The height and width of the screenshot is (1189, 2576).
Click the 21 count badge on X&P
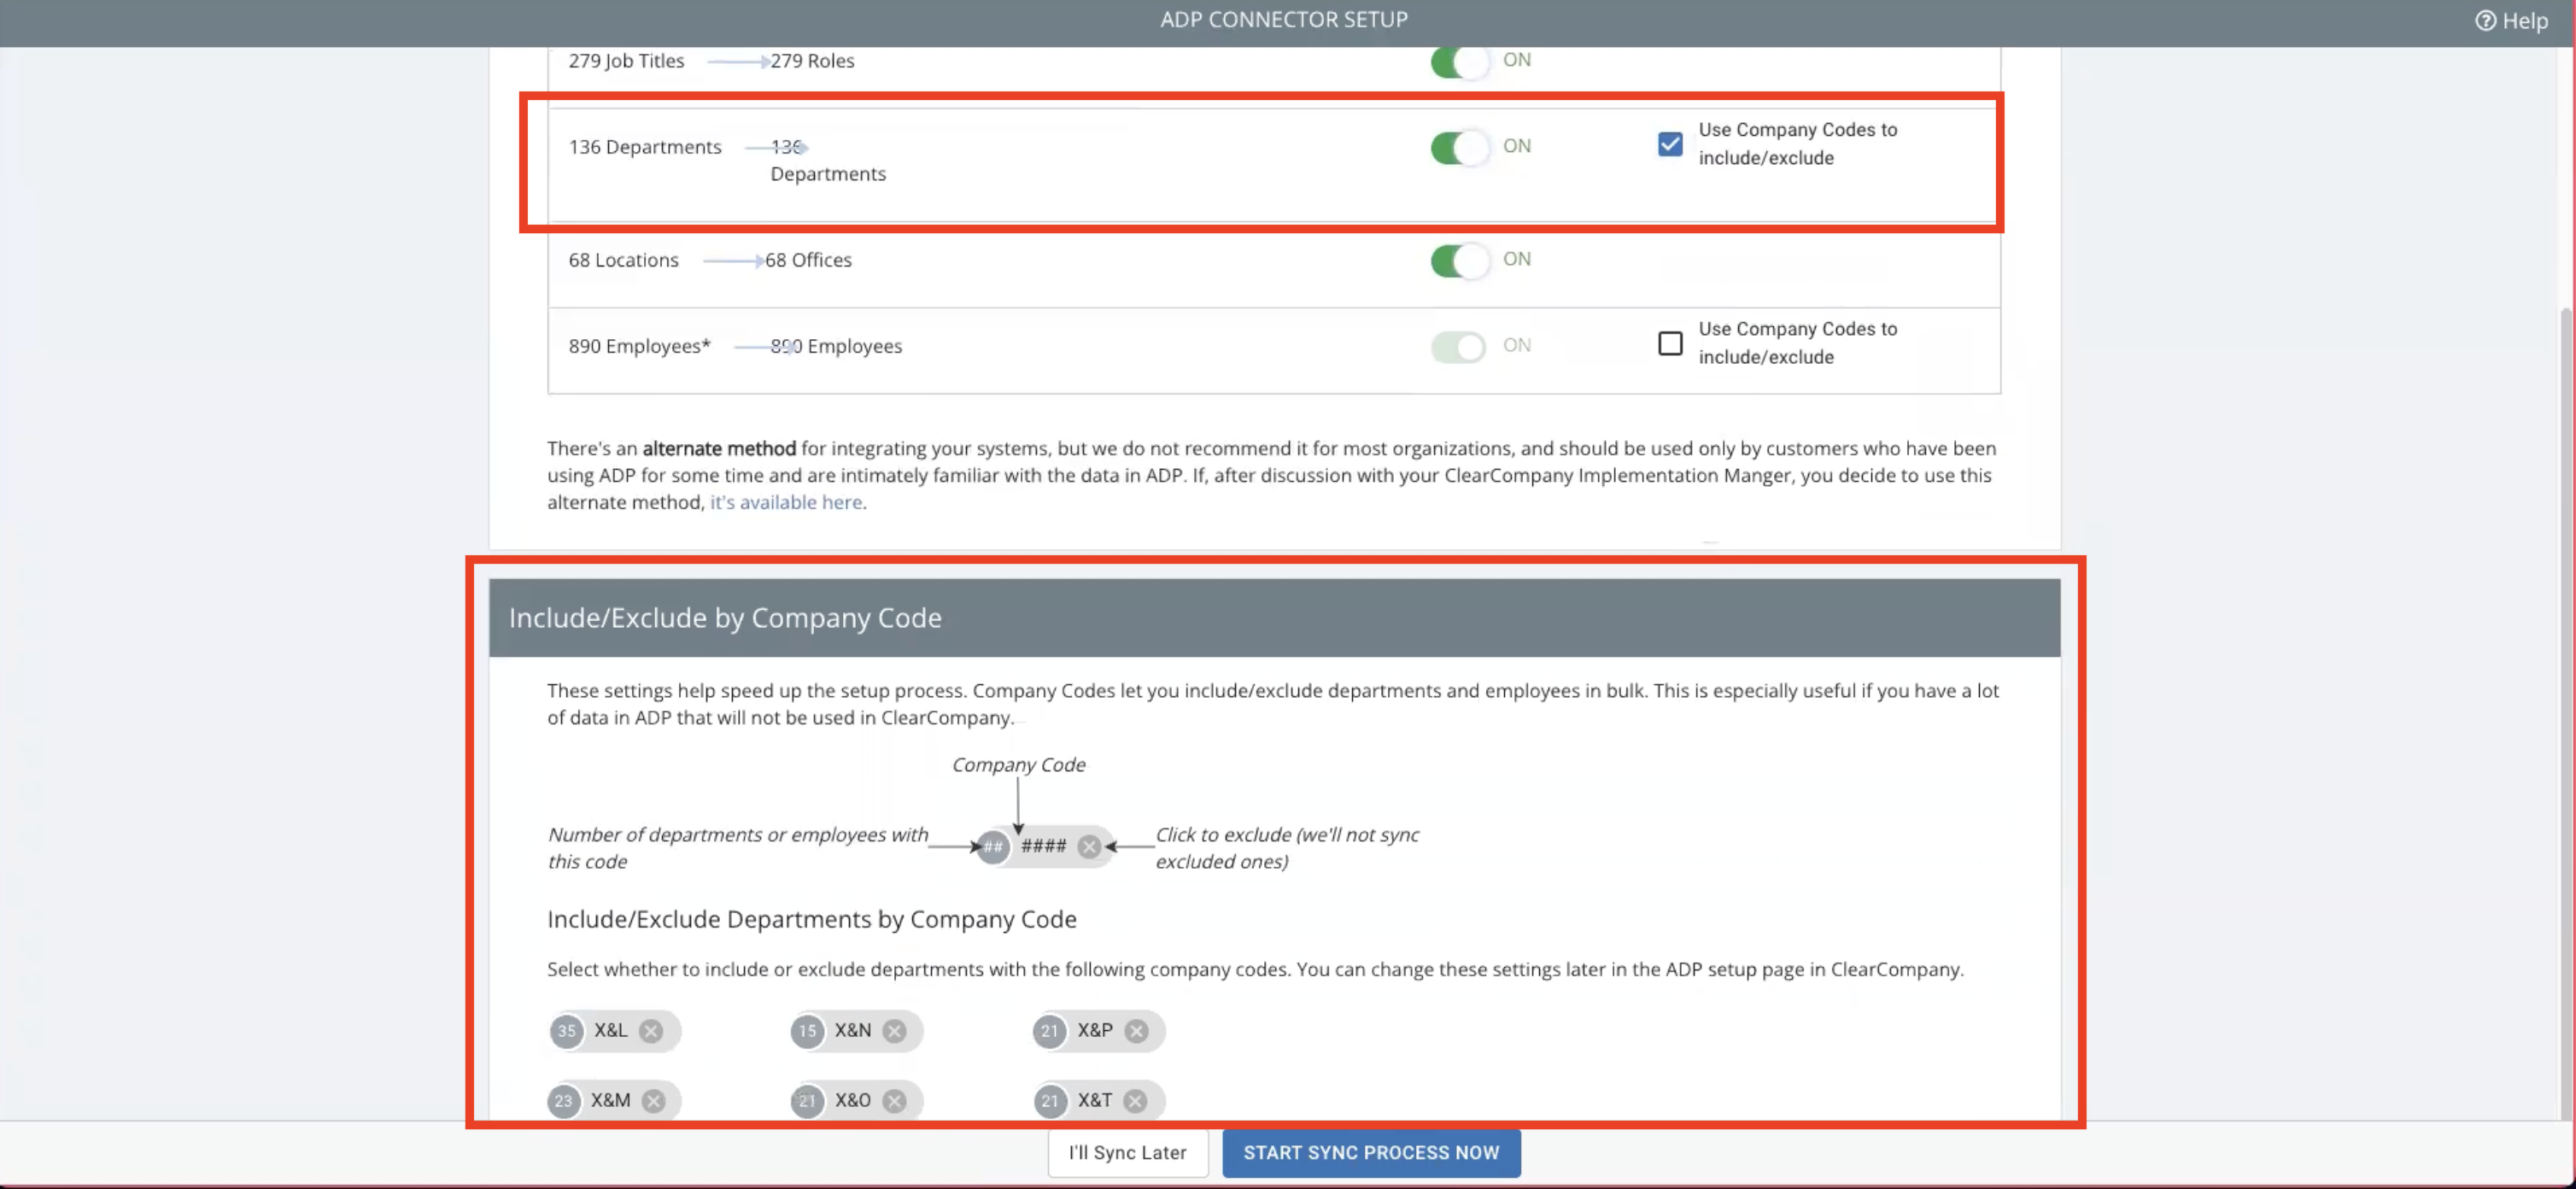tap(1049, 1031)
